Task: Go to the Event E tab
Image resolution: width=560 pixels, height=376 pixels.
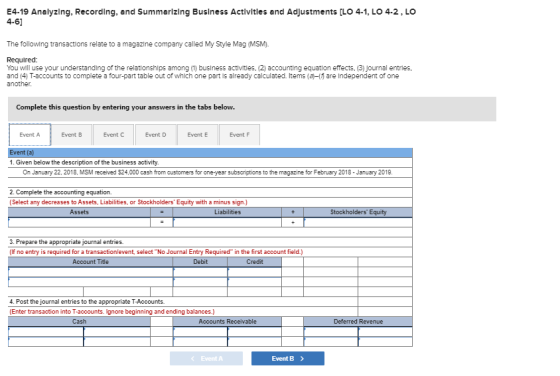Action: [198, 135]
